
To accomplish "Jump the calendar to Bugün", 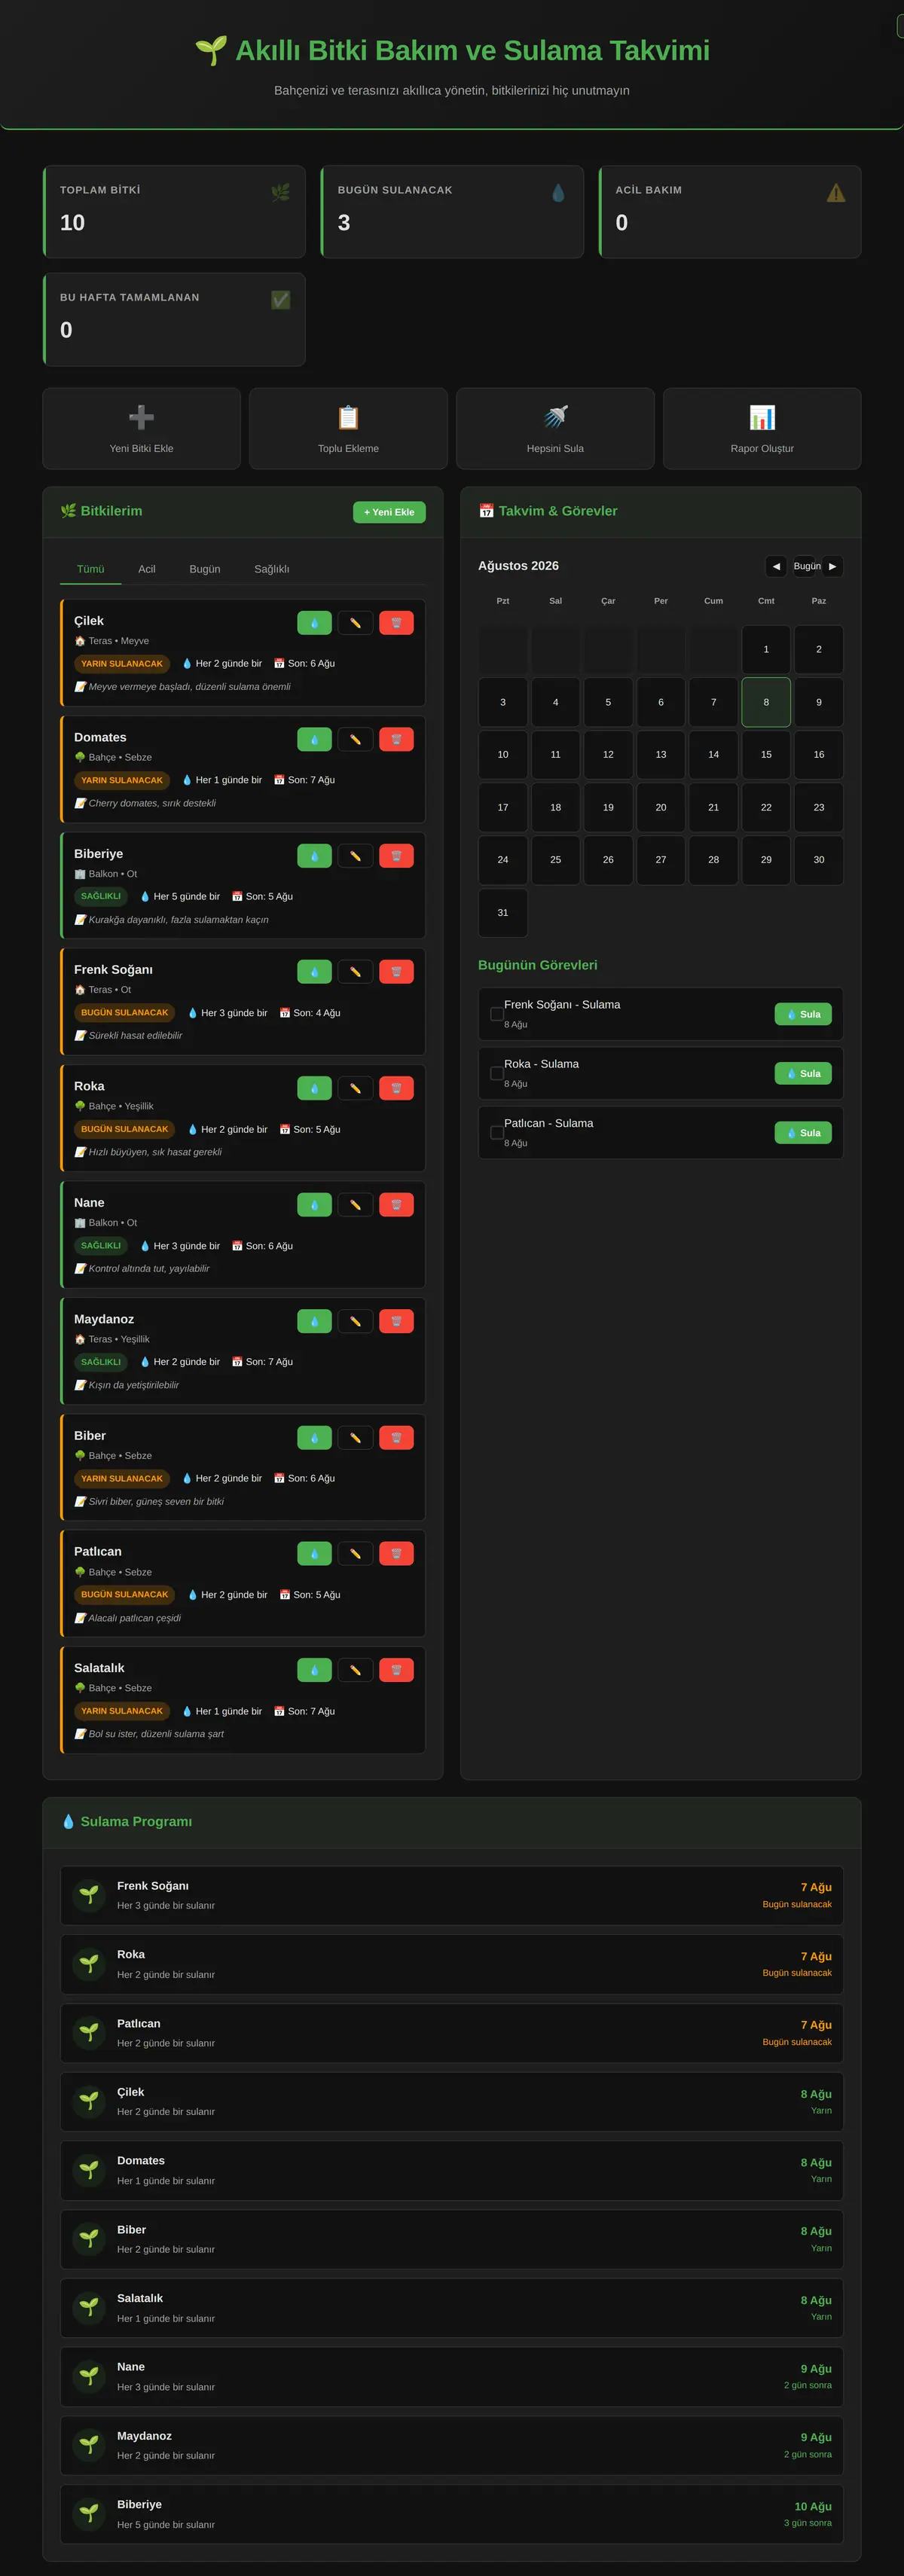I will click(x=807, y=566).
